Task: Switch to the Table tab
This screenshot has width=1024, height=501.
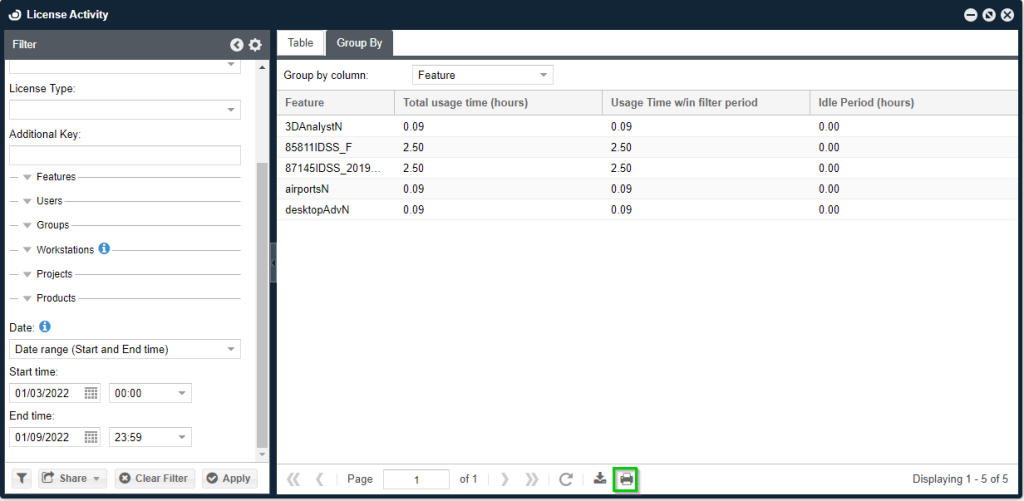Action: pyautogui.click(x=300, y=43)
